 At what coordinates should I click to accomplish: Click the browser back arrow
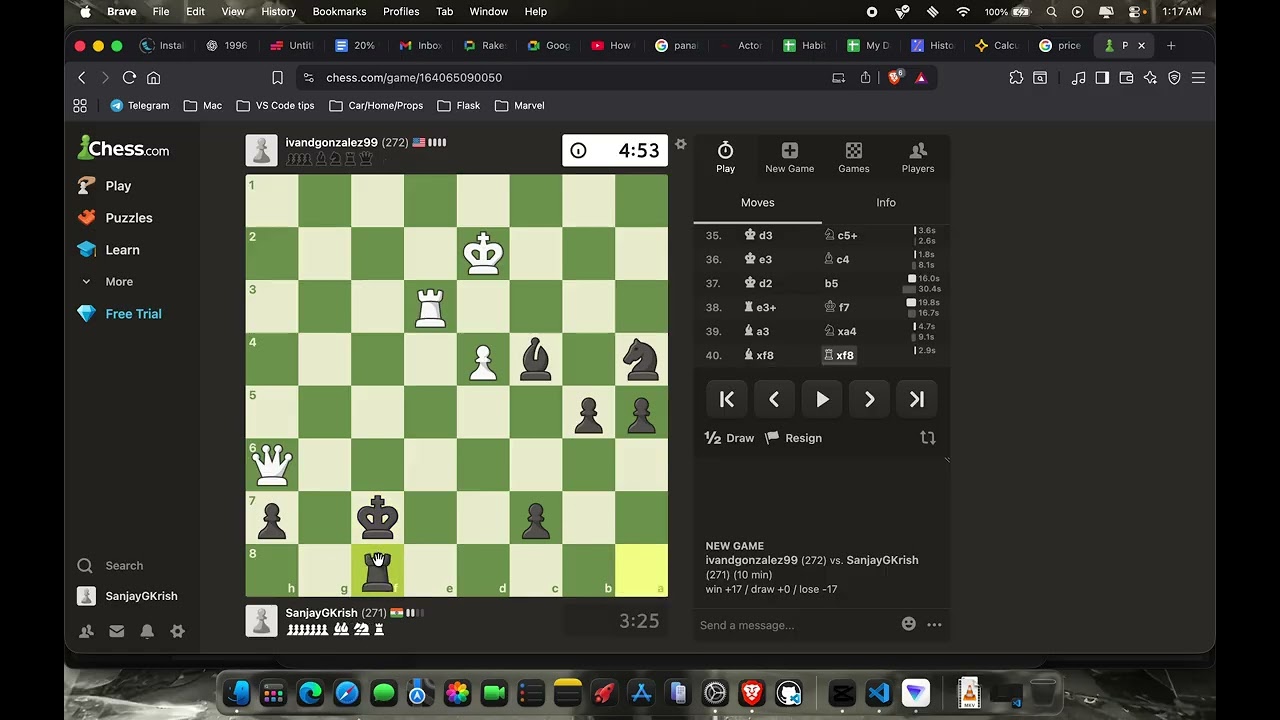coord(82,78)
